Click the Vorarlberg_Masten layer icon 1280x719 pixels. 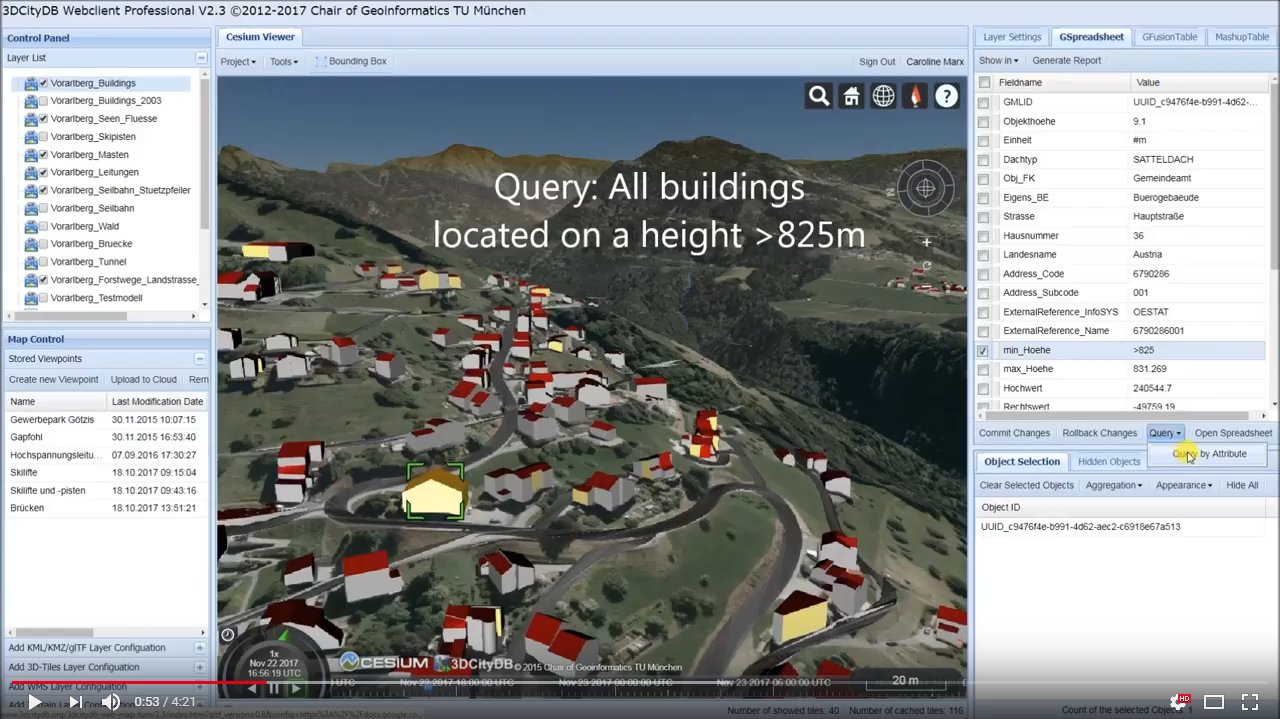(x=31, y=155)
